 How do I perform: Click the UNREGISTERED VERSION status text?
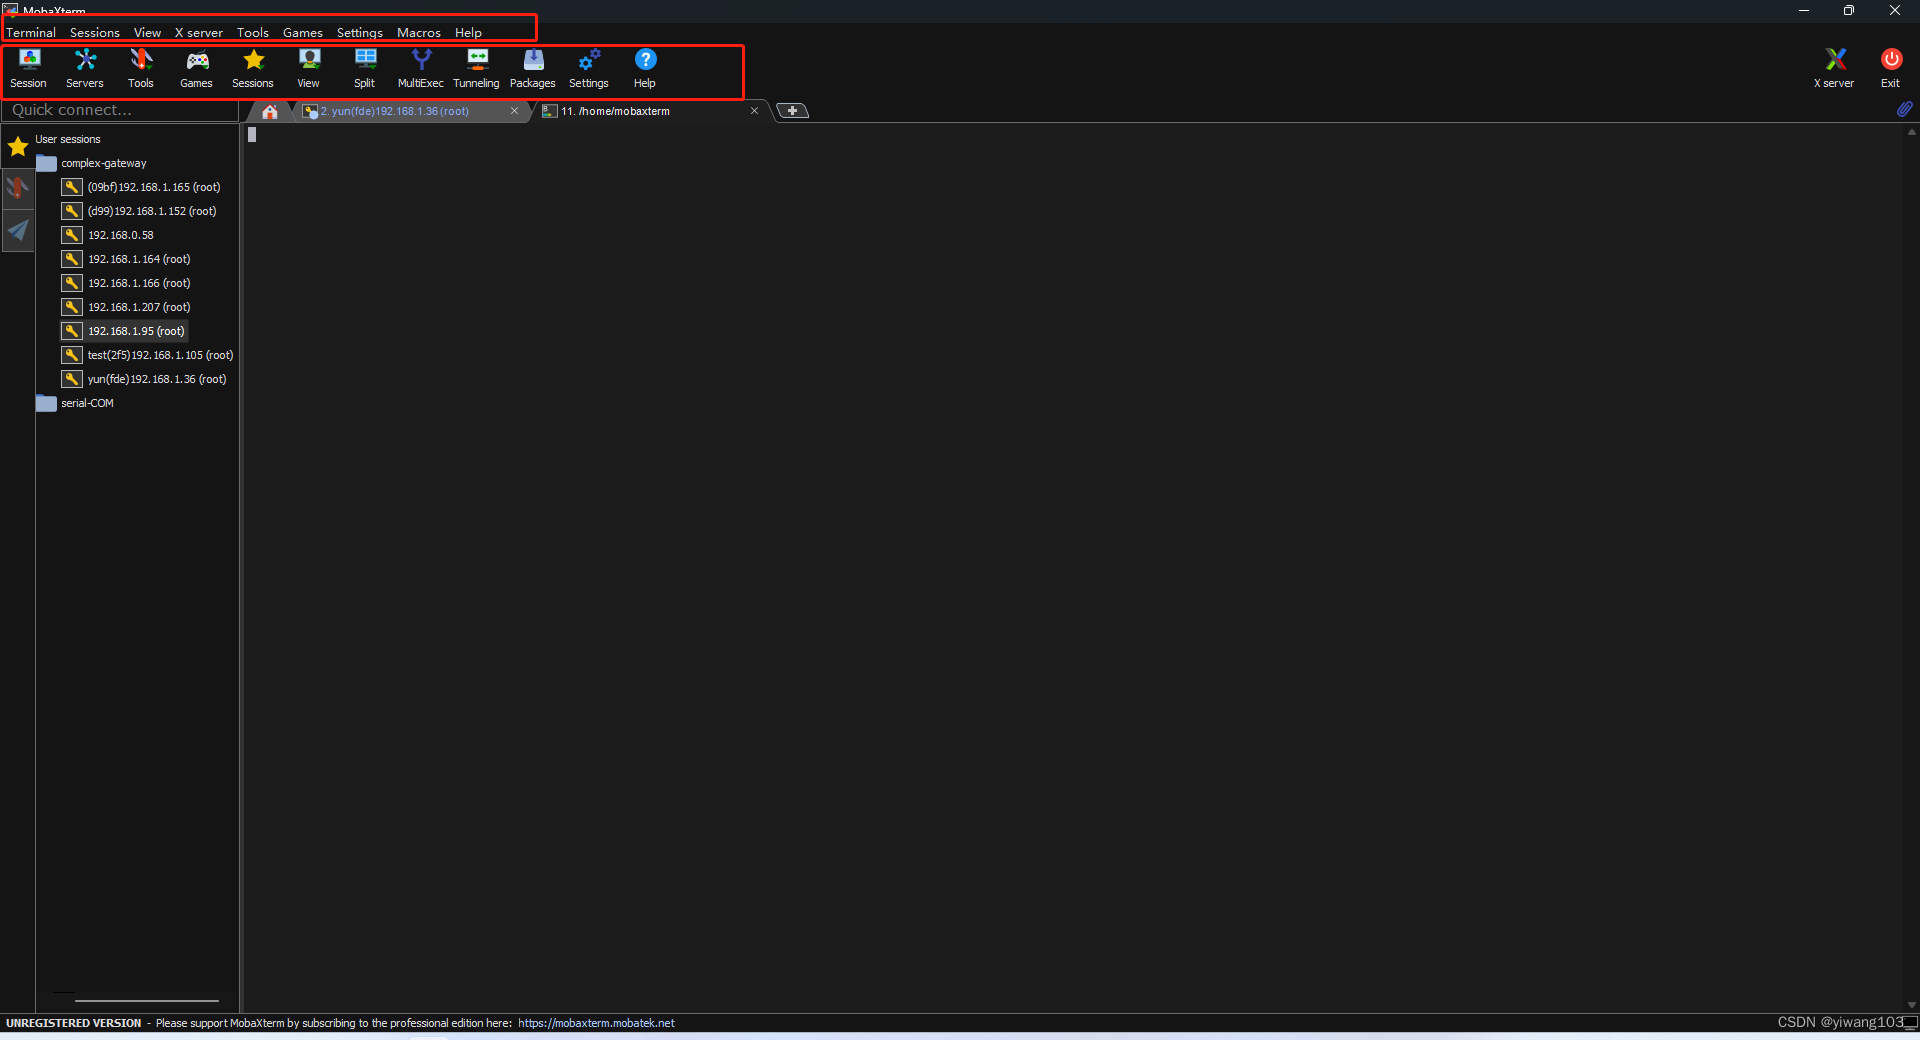74,1023
